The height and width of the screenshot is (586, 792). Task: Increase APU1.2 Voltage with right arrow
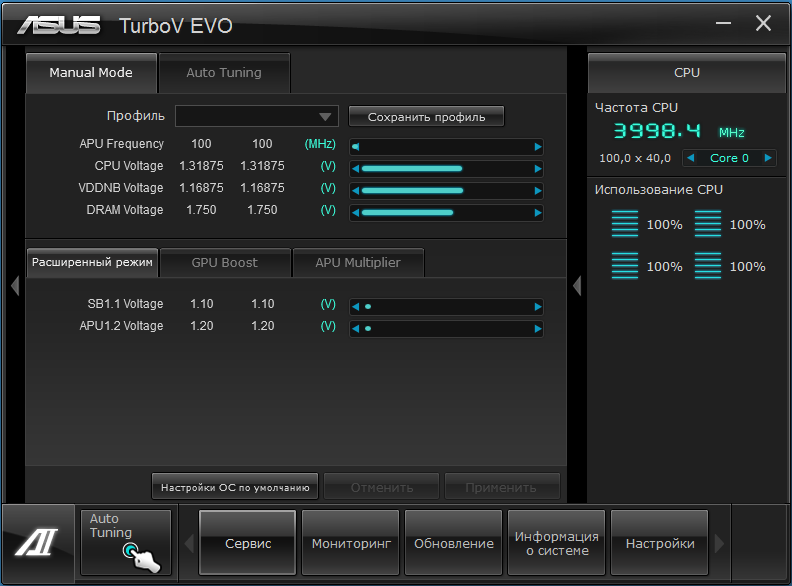538,329
